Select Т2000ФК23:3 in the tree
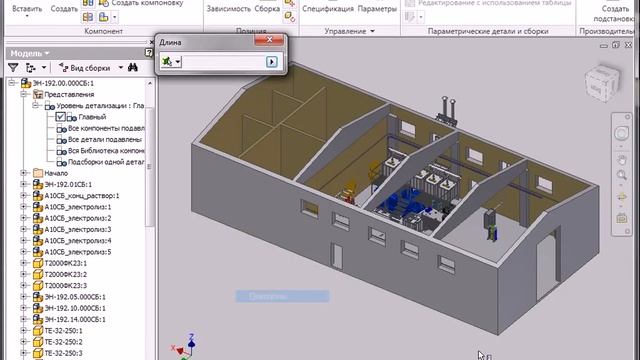Image resolution: width=640 pixels, height=360 pixels. point(65,286)
